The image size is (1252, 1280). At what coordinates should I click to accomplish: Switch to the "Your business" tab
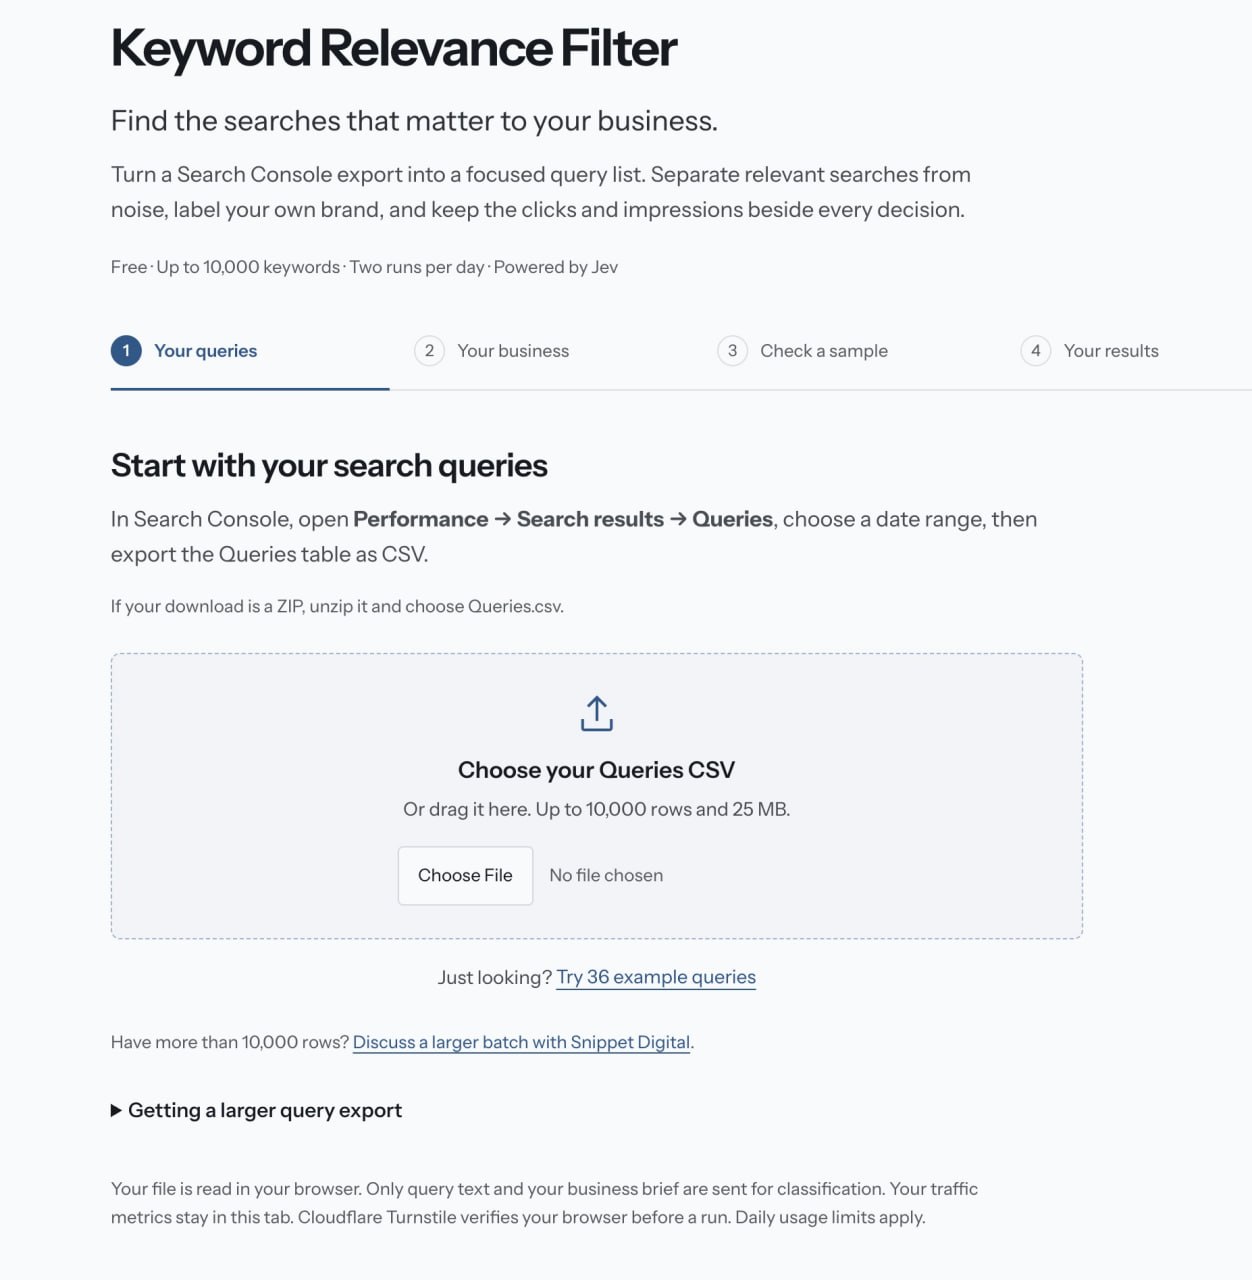pyautogui.click(x=513, y=351)
